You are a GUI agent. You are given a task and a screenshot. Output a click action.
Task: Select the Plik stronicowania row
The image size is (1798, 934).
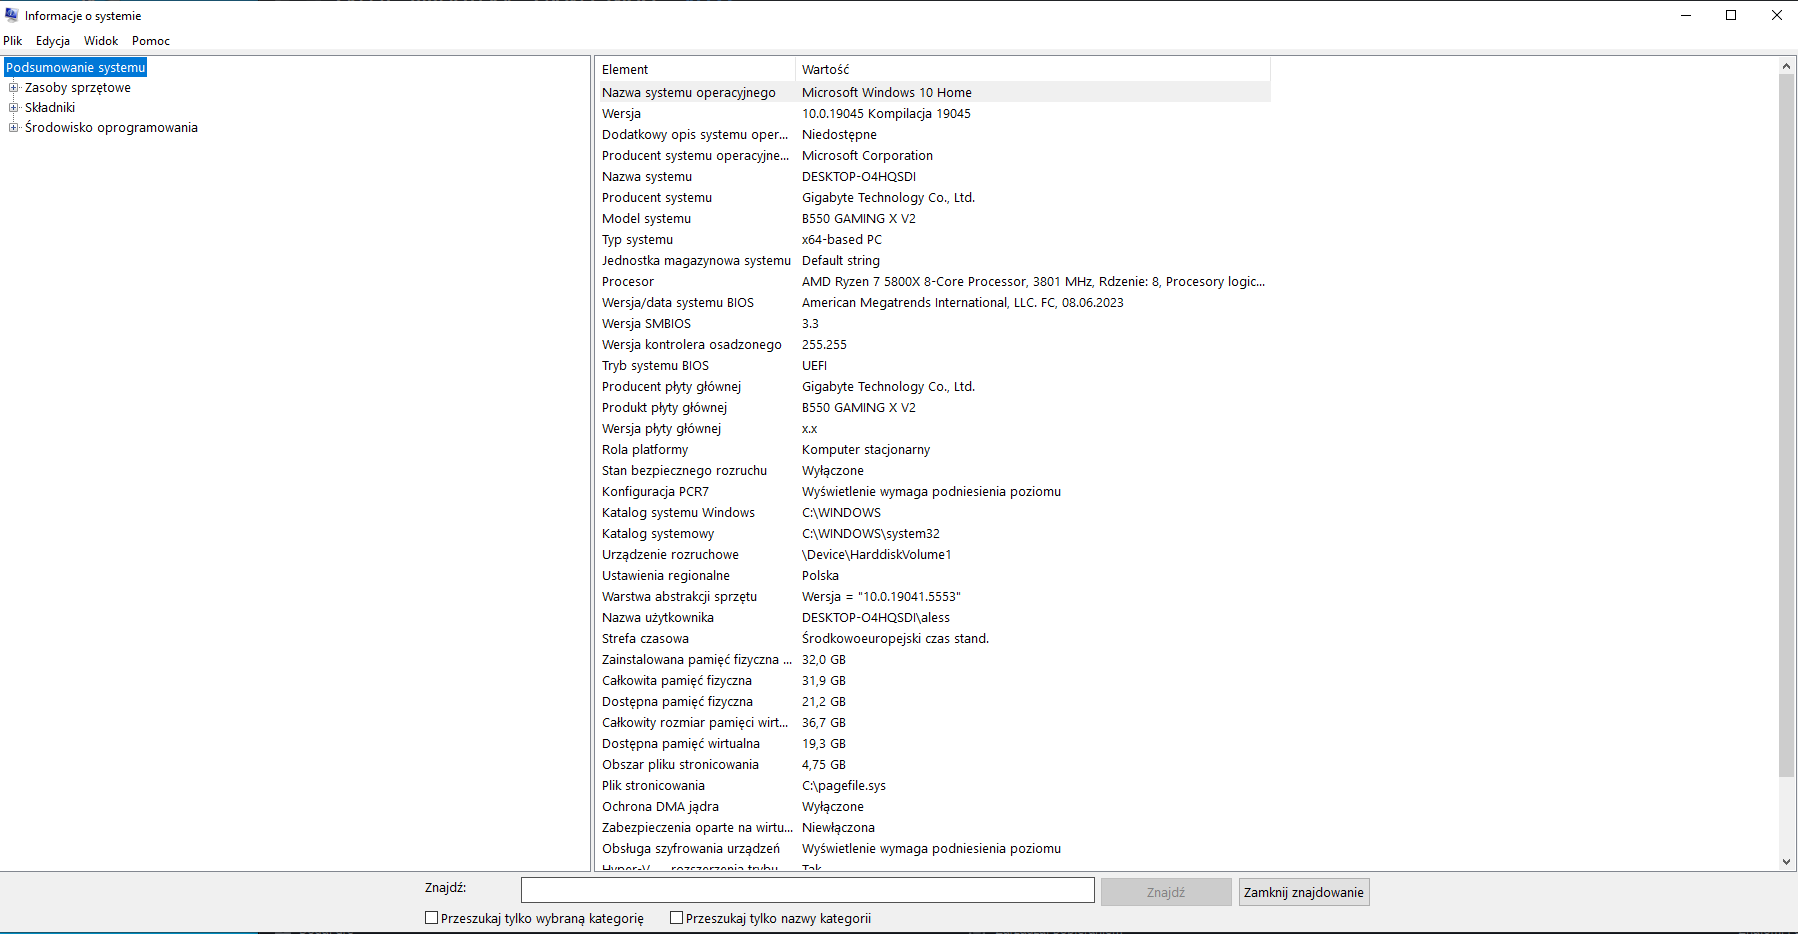pyautogui.click(x=933, y=785)
